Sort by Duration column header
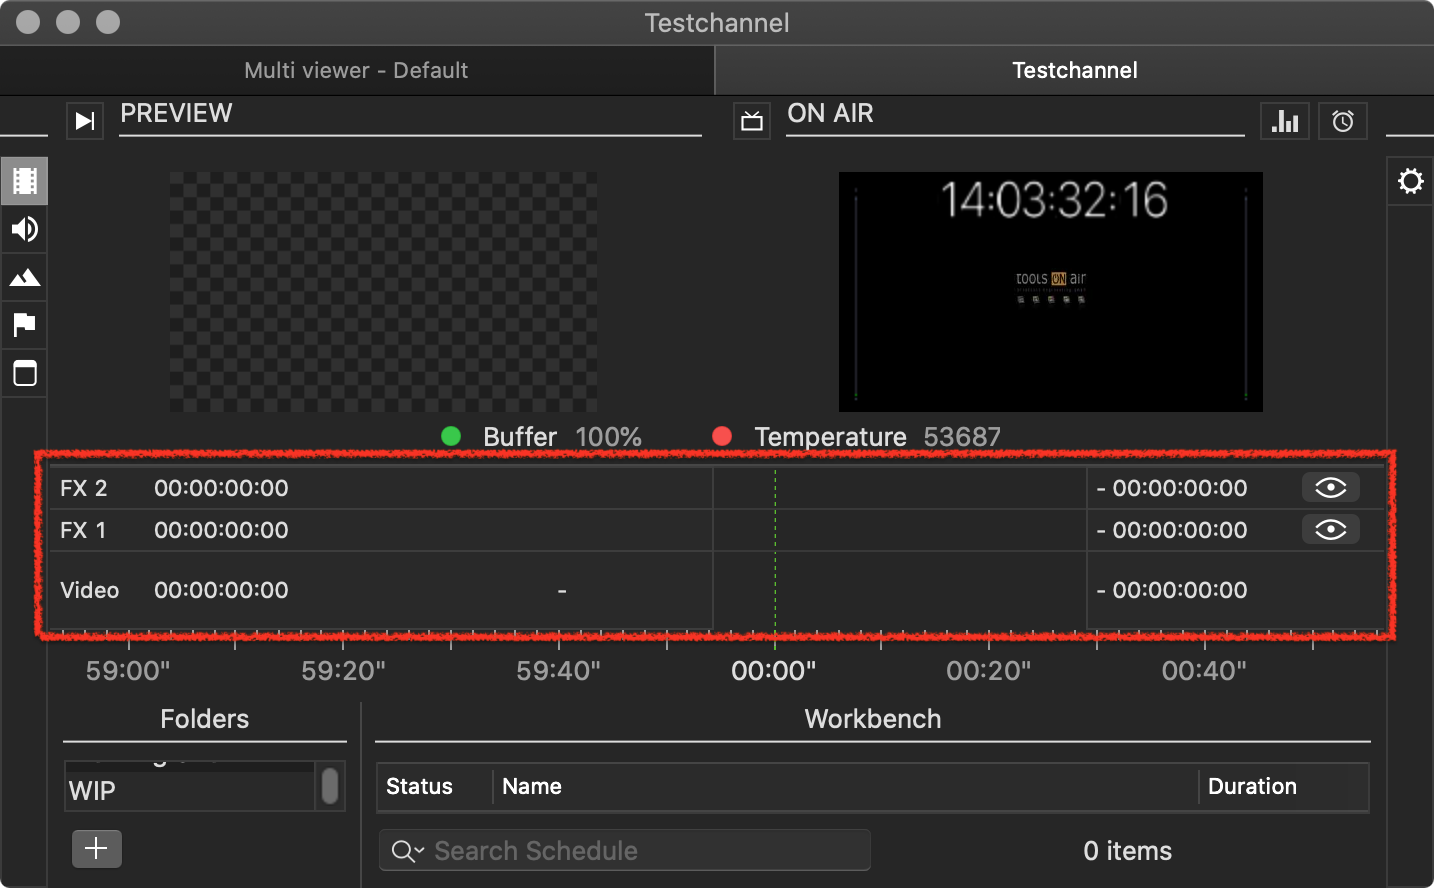1434x888 pixels. point(1283,786)
